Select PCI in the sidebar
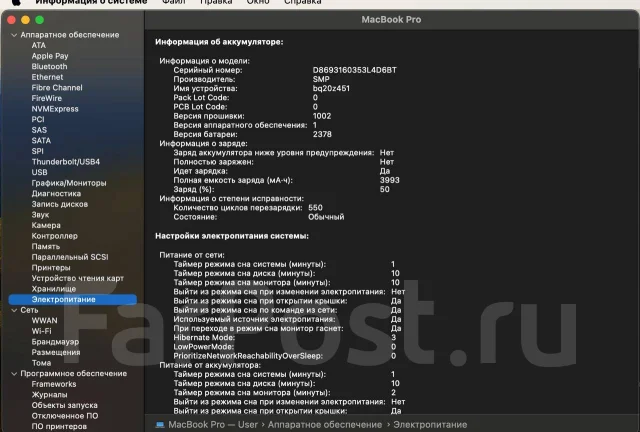Image resolution: width=640 pixels, height=432 pixels. pos(38,120)
